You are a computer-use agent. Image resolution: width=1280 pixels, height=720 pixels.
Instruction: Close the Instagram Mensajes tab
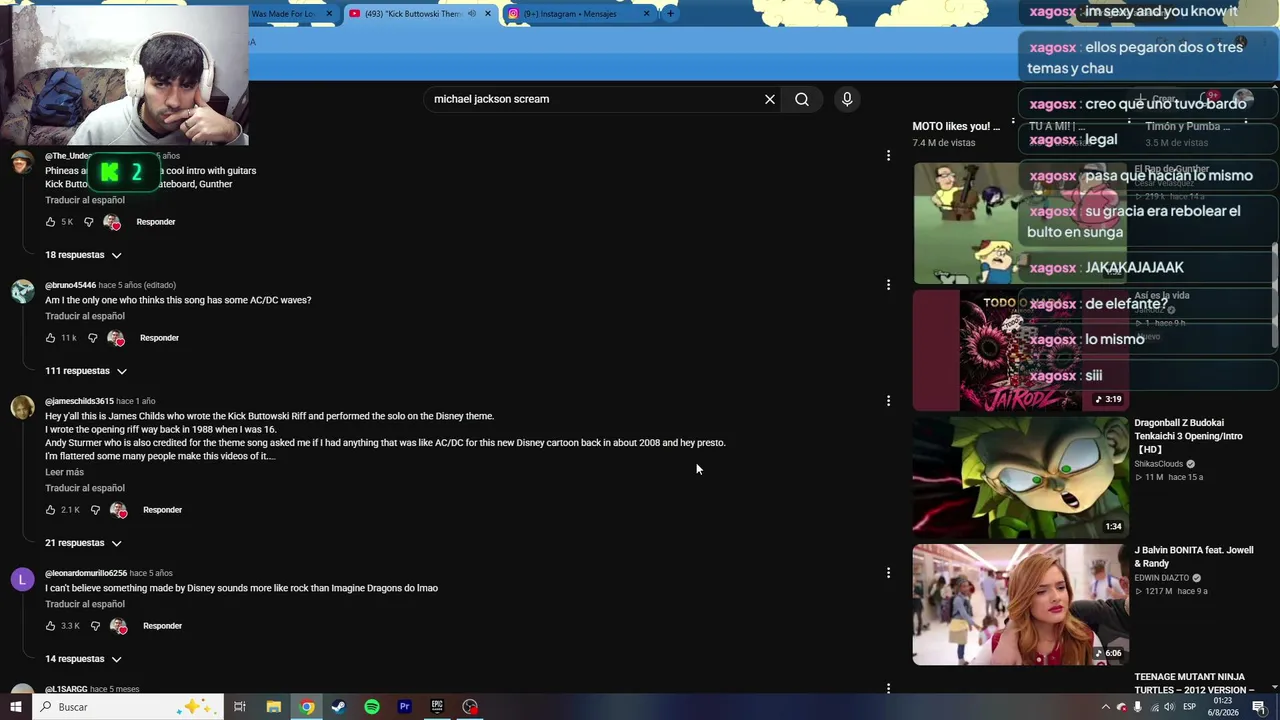tap(646, 14)
